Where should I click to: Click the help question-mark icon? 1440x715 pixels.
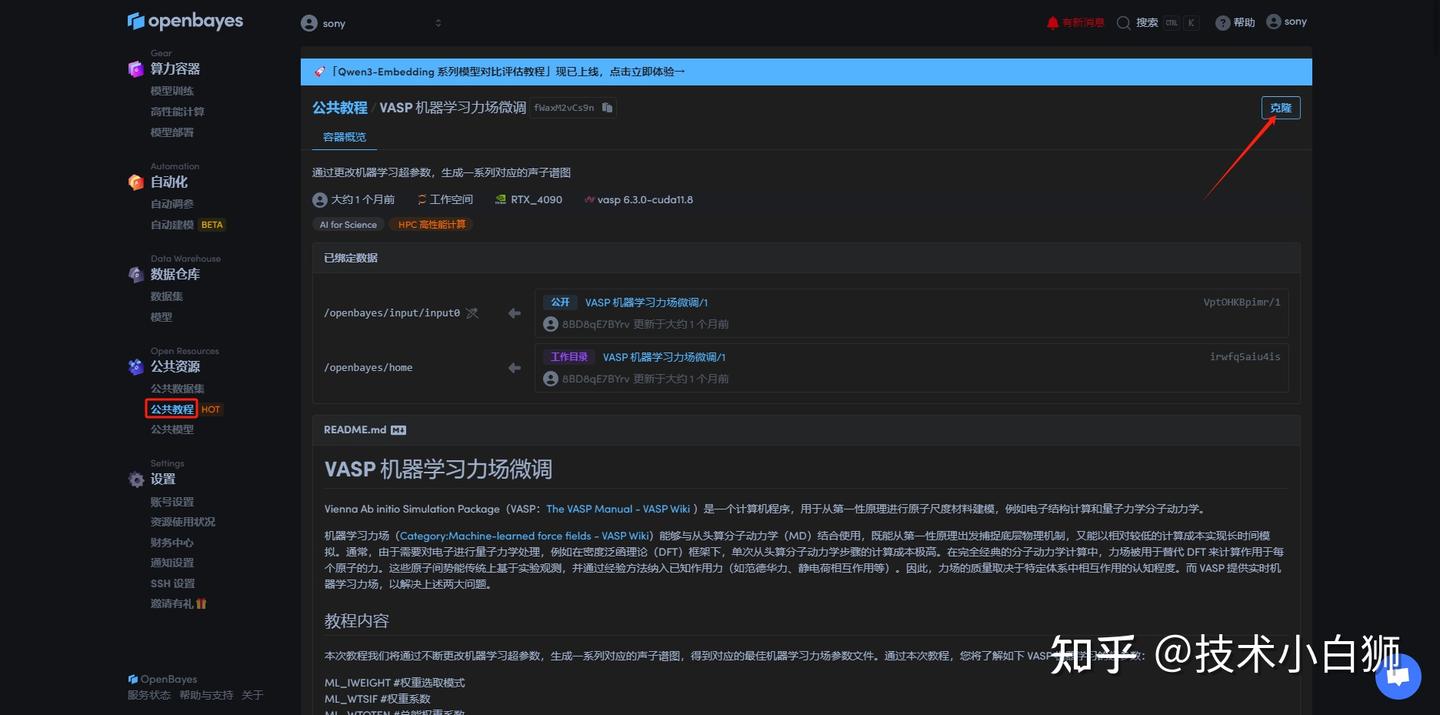tap(1222, 22)
